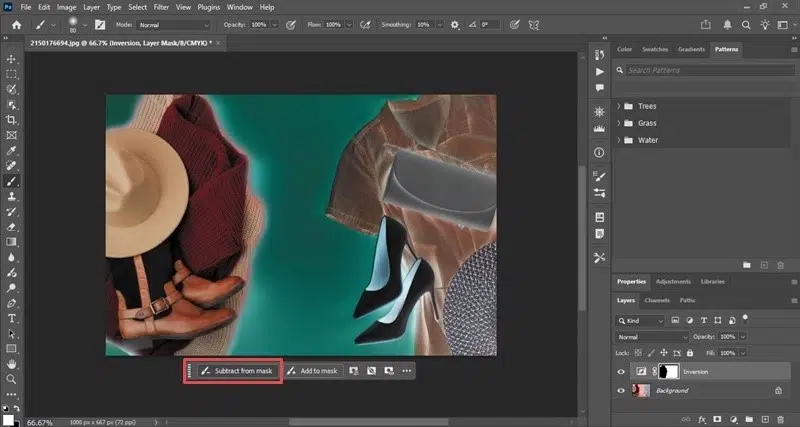Click Add to mask button

click(x=313, y=371)
